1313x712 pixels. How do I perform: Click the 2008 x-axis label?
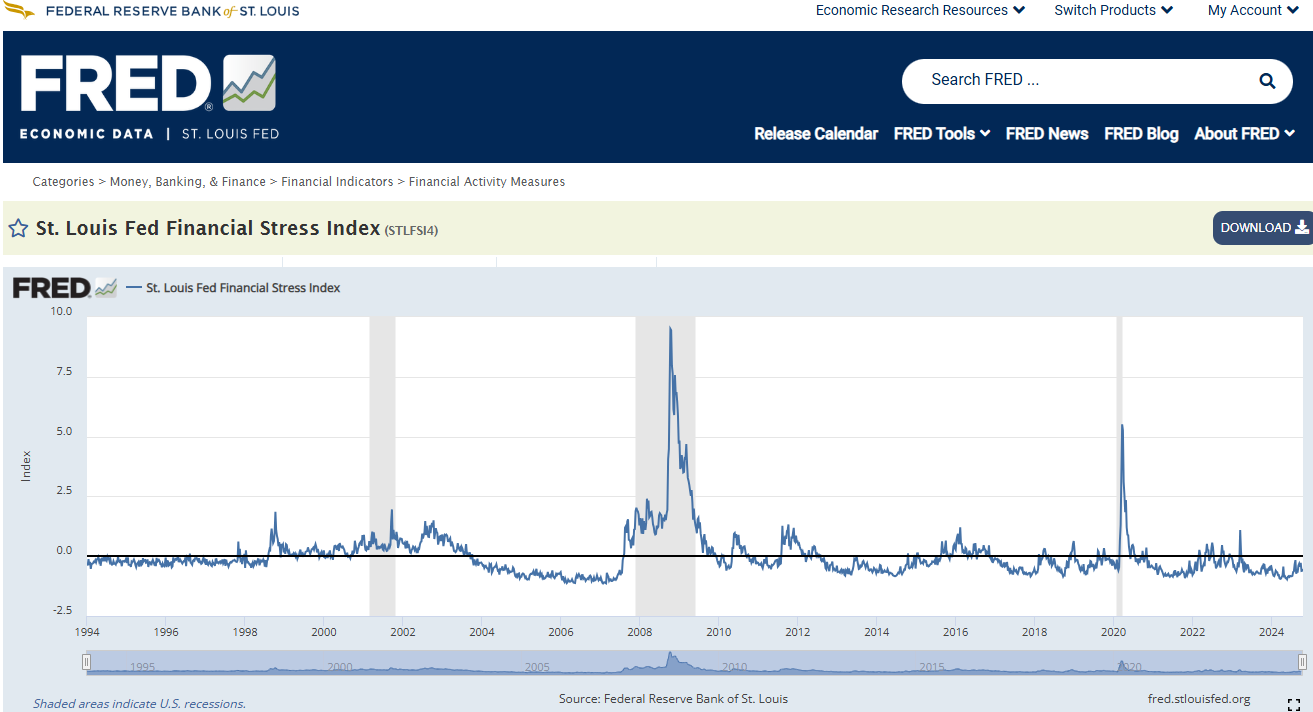point(640,632)
